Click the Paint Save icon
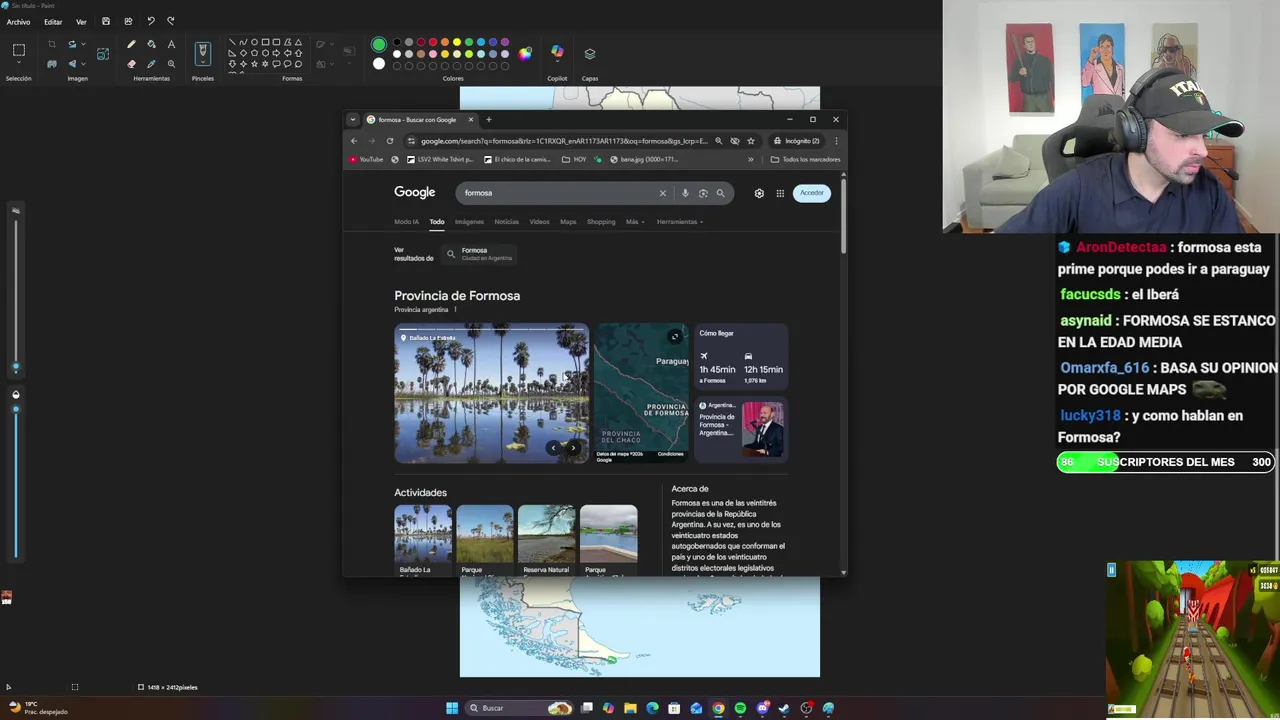The height and width of the screenshot is (720, 1280). point(106,21)
